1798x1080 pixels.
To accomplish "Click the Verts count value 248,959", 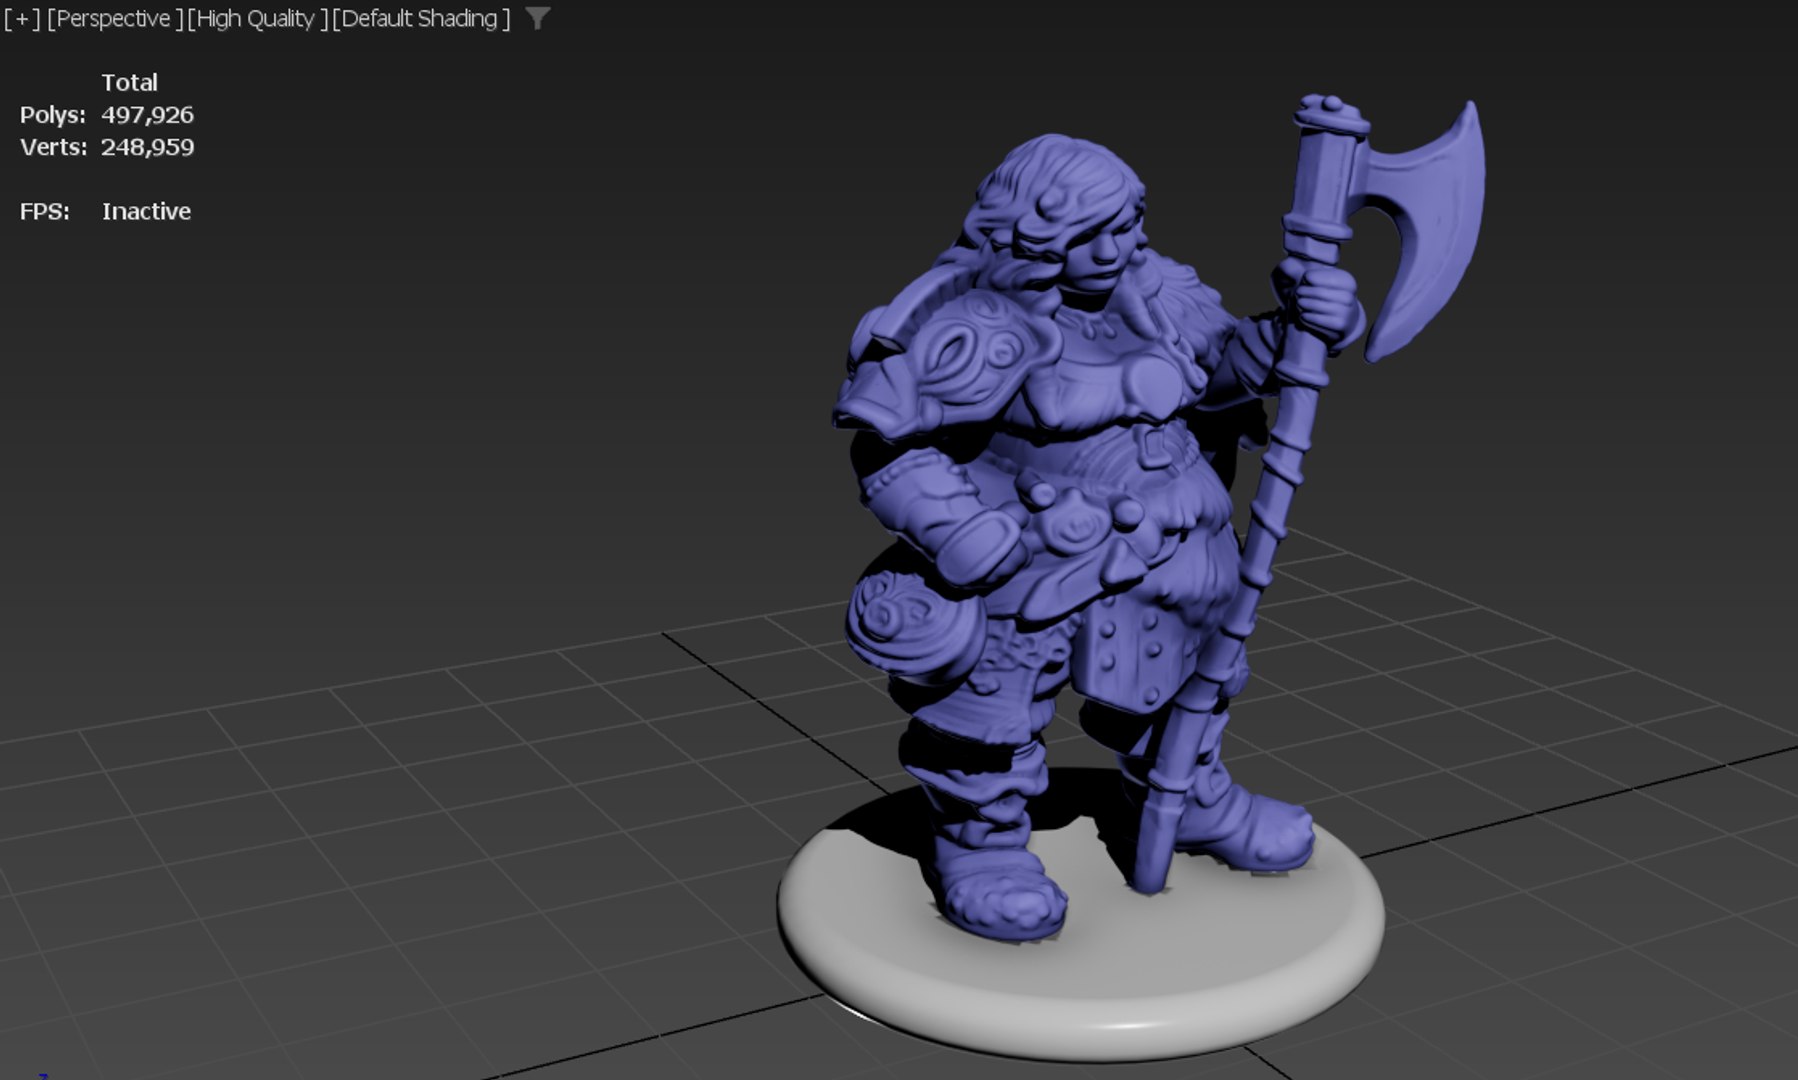I will coord(147,147).
